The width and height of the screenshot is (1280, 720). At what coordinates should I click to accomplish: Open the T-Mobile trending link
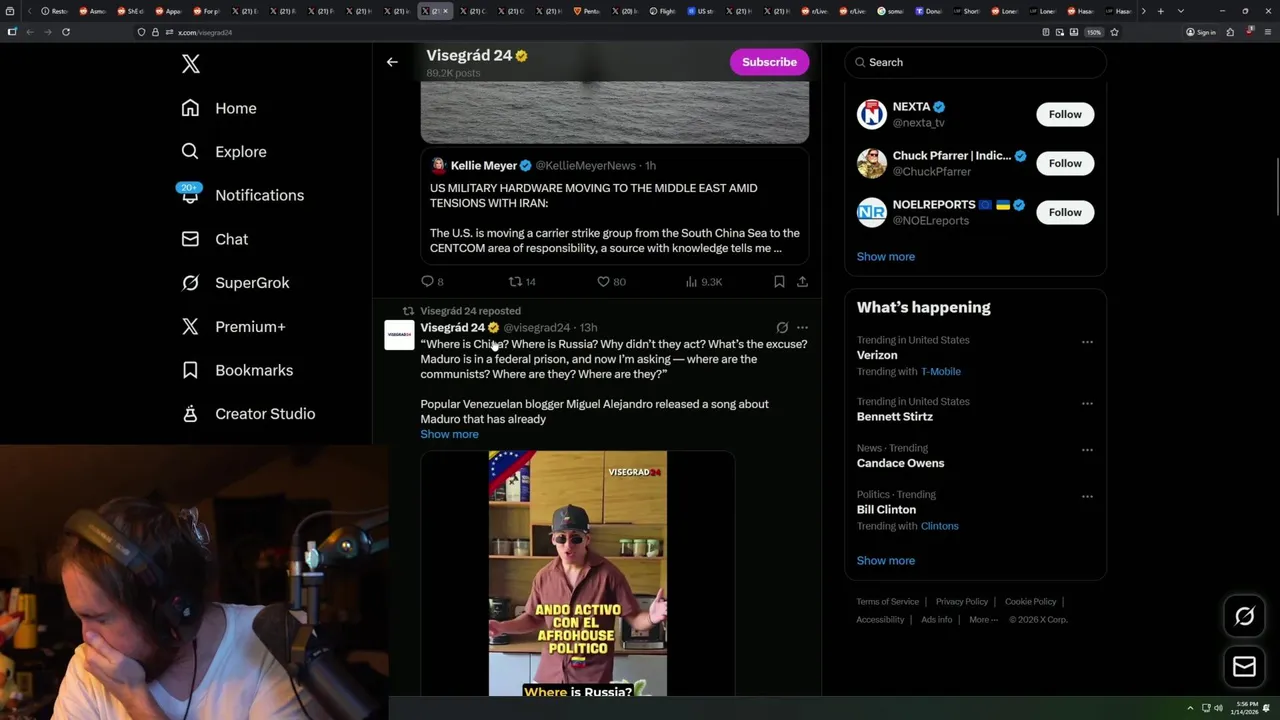tap(940, 372)
